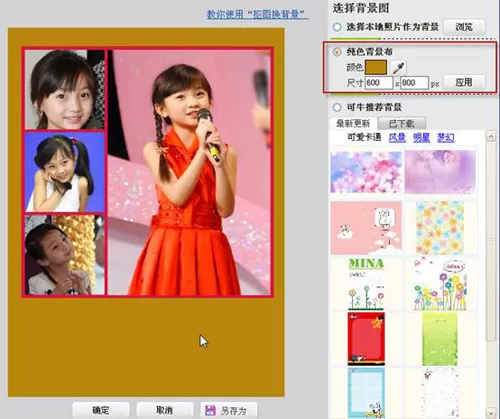Choose the 可牛推荐背景 radio option
The image size is (500, 419).
point(337,107)
